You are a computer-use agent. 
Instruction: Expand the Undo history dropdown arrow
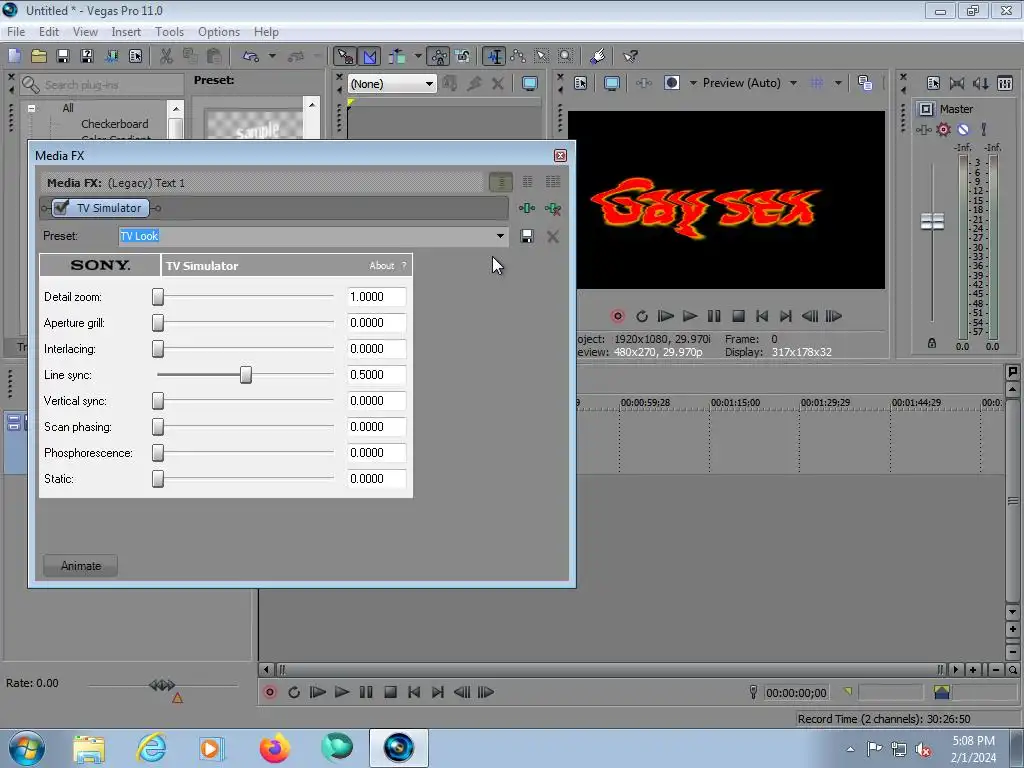(x=272, y=56)
